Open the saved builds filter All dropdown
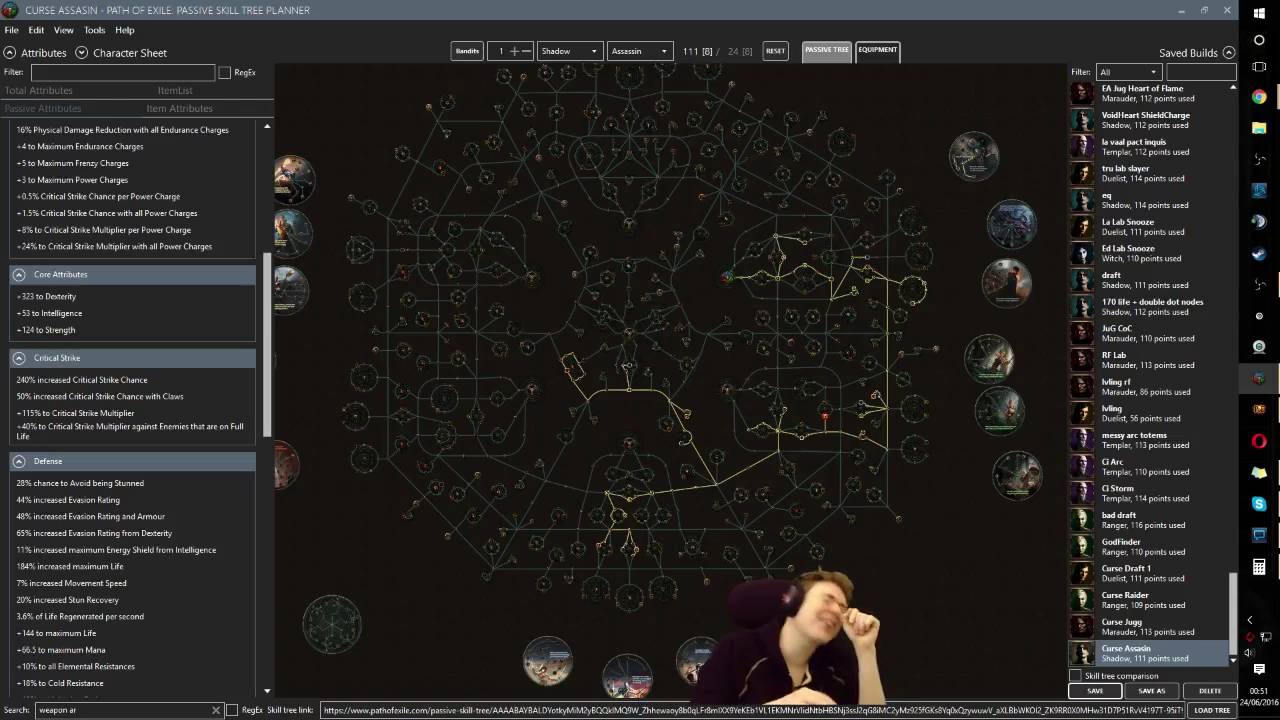Image resolution: width=1280 pixels, height=720 pixels. point(1129,72)
